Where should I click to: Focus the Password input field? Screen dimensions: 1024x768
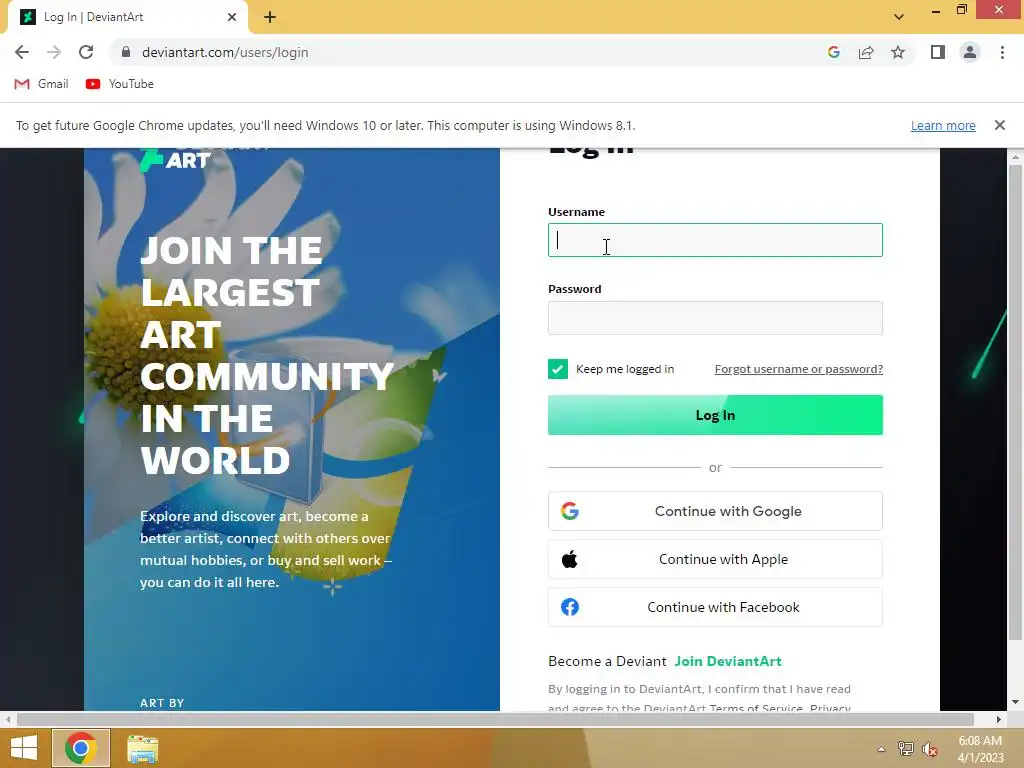(x=715, y=318)
